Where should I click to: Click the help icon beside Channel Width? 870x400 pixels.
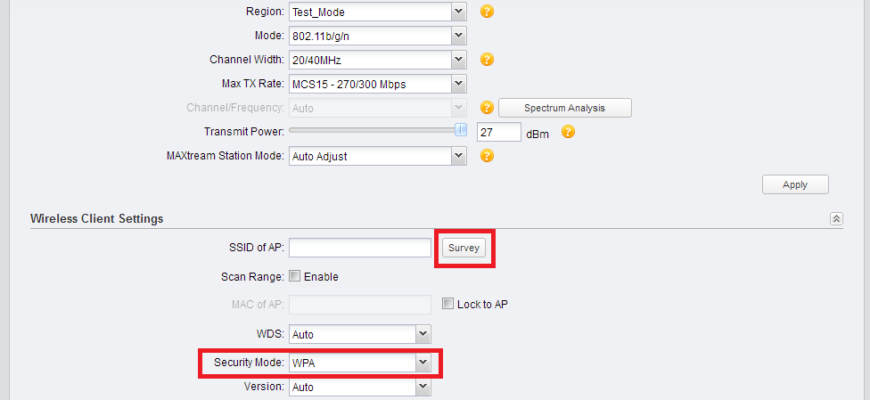click(x=487, y=59)
